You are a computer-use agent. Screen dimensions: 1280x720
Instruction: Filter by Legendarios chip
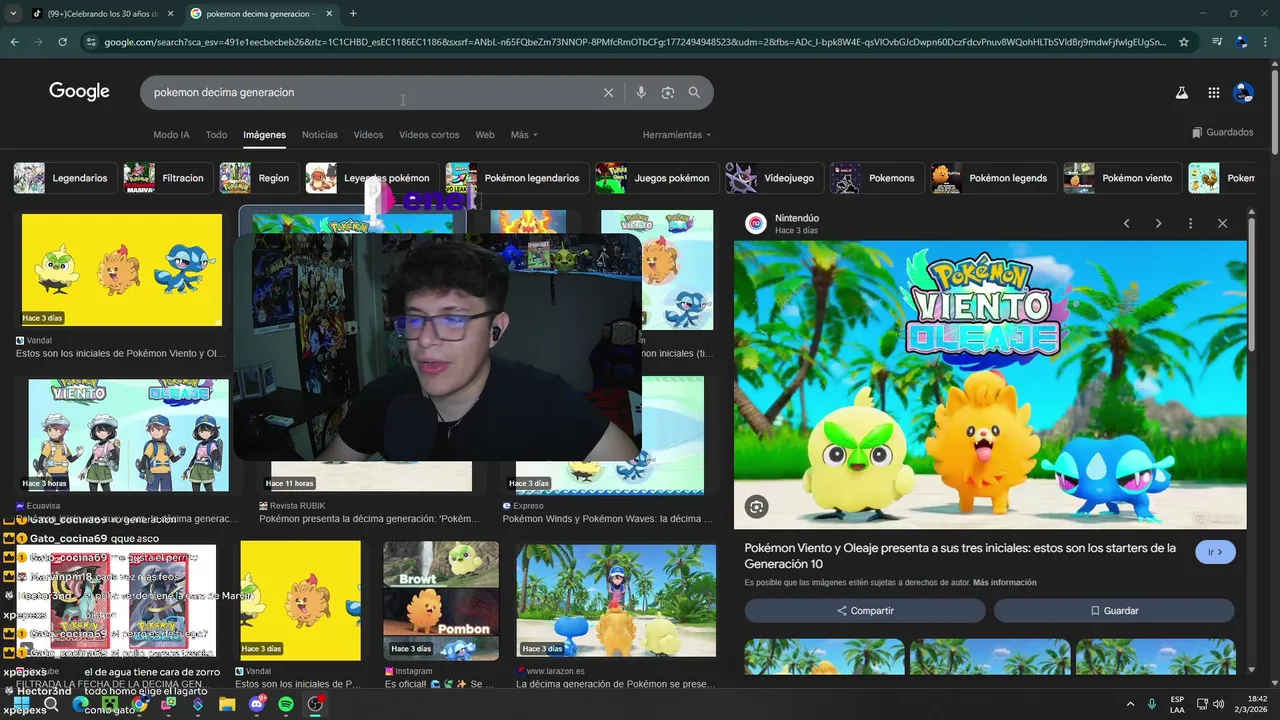[65, 178]
